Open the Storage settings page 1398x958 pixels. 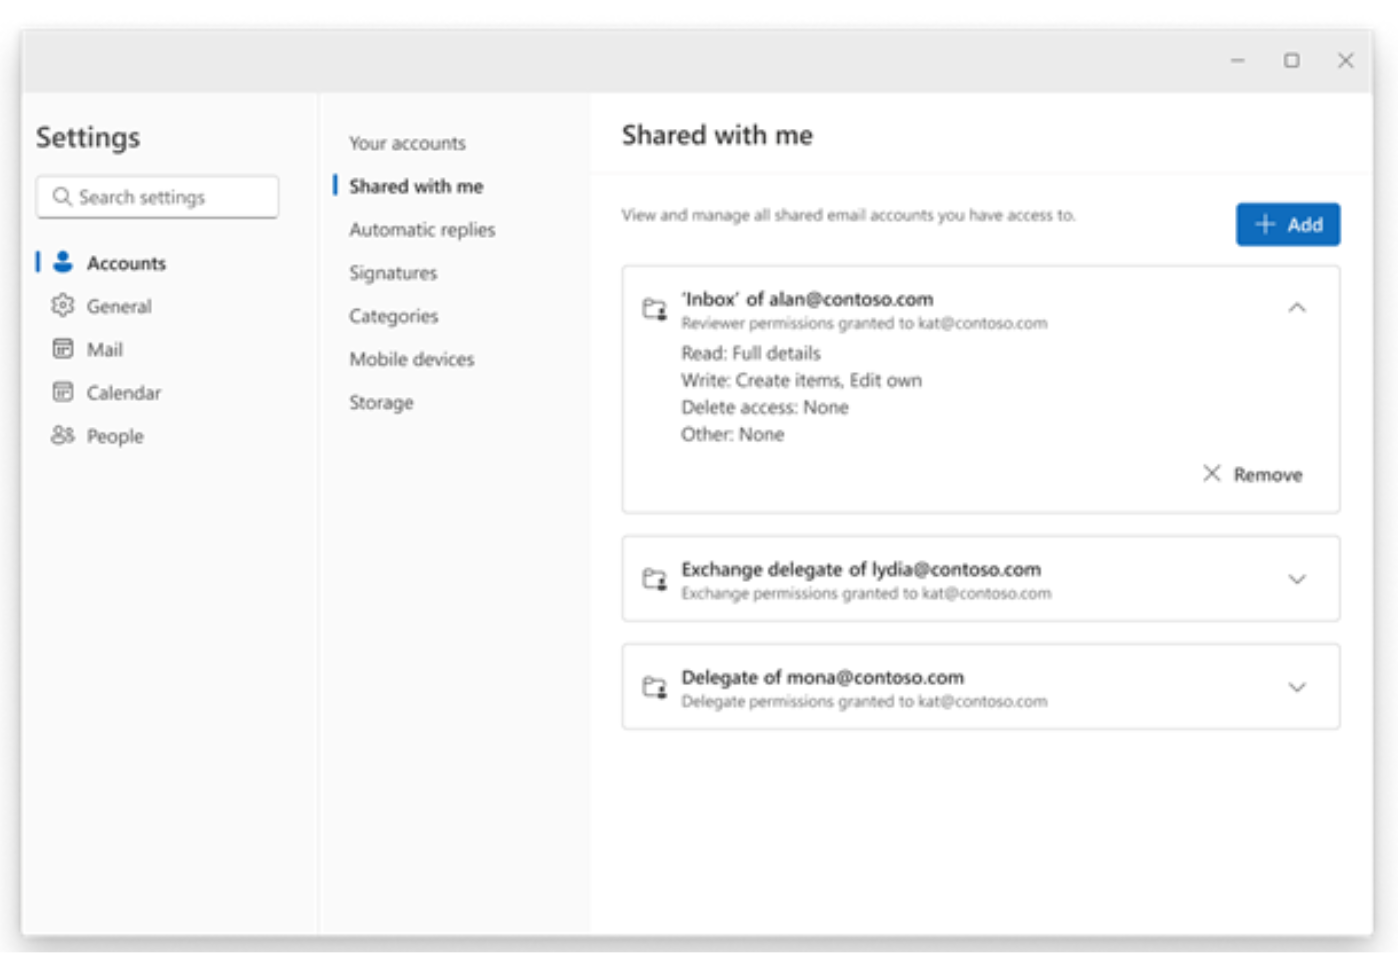[381, 402]
